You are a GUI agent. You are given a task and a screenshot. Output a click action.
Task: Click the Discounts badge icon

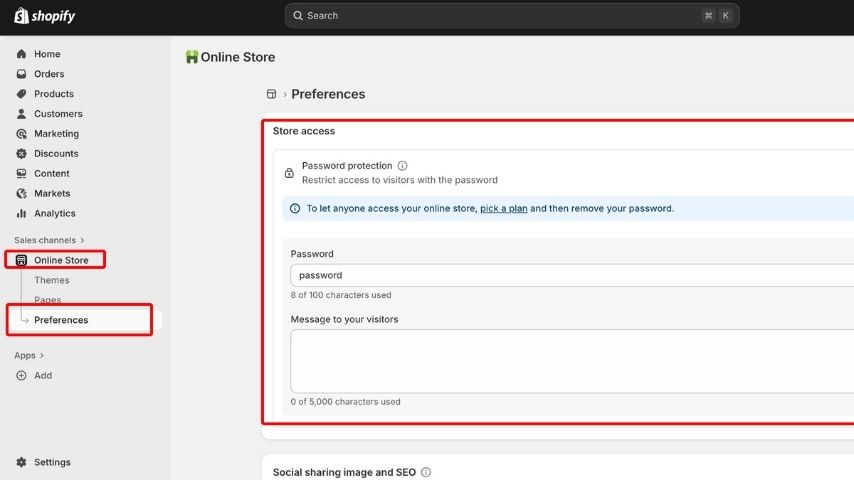coord(21,154)
